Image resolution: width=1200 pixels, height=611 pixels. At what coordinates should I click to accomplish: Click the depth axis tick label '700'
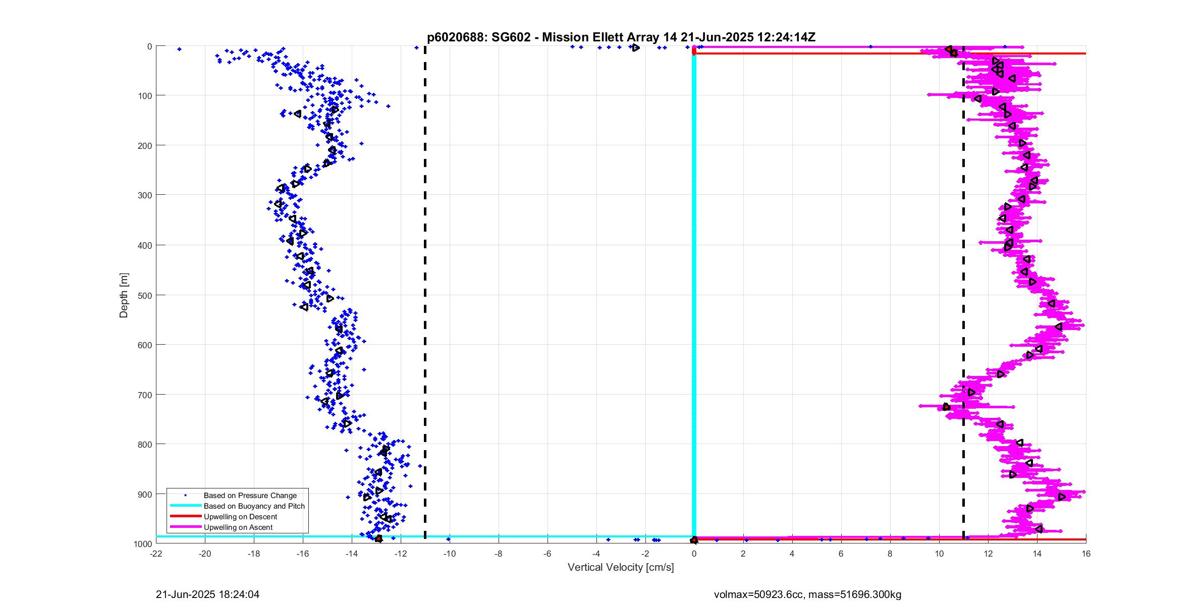144,395
